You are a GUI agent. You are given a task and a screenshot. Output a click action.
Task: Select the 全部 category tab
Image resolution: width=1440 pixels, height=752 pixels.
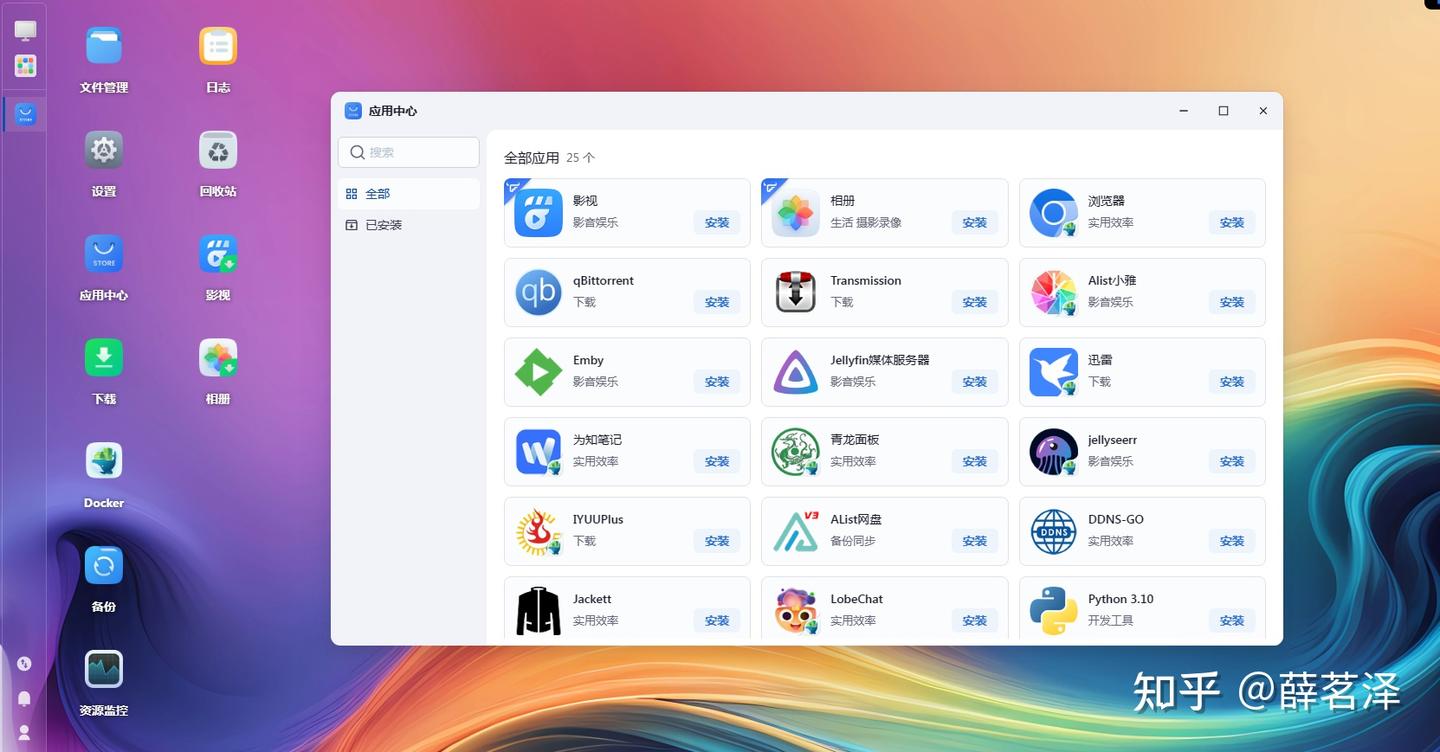click(377, 193)
